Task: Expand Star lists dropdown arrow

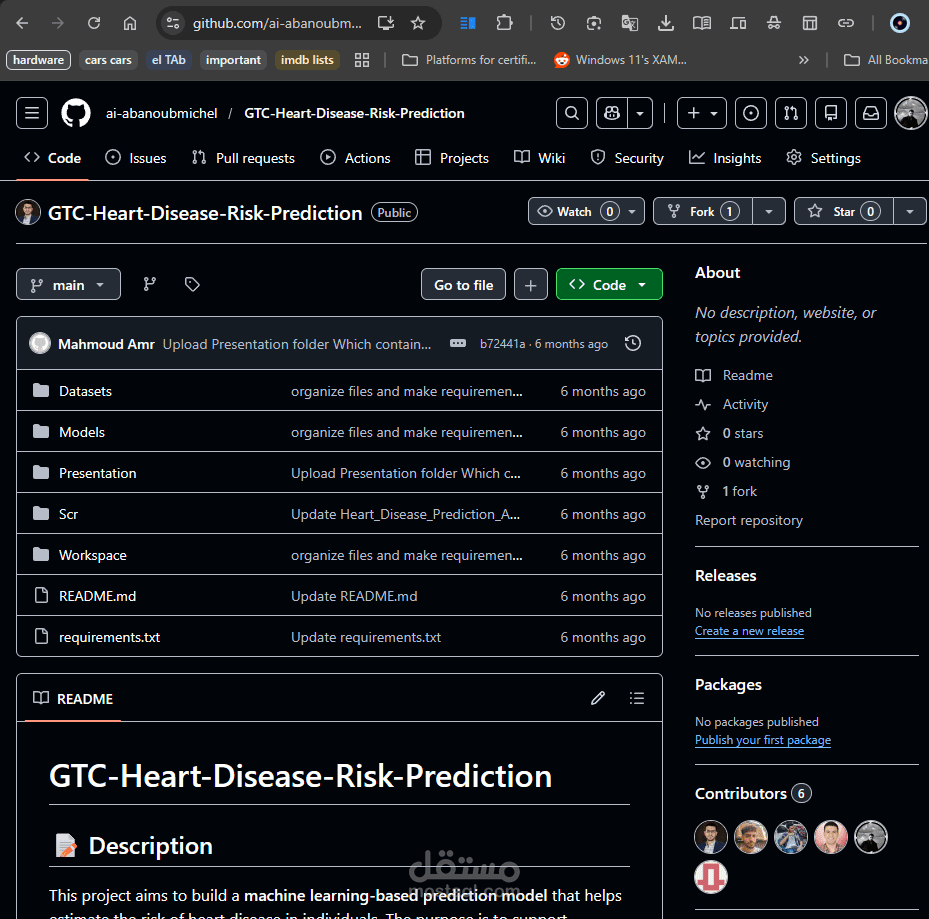Action: pyautogui.click(x=909, y=212)
